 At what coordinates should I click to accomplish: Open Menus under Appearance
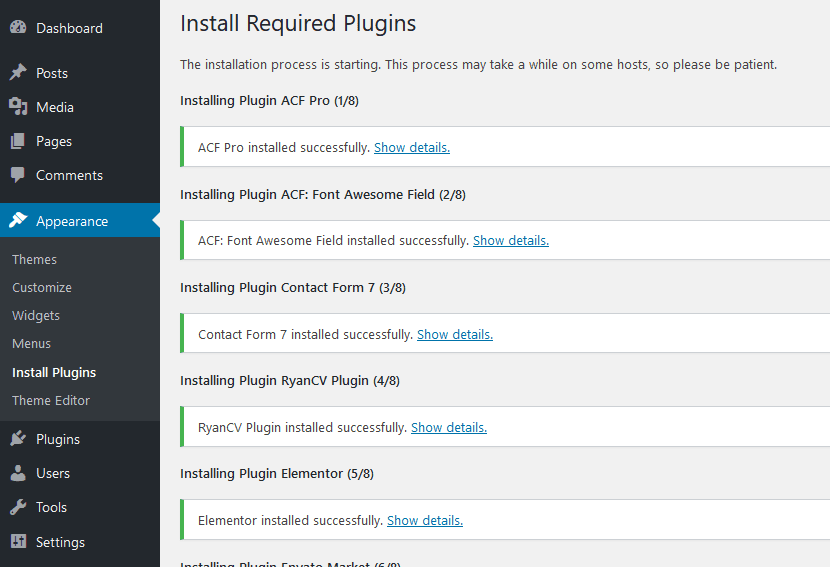pyautogui.click(x=31, y=344)
